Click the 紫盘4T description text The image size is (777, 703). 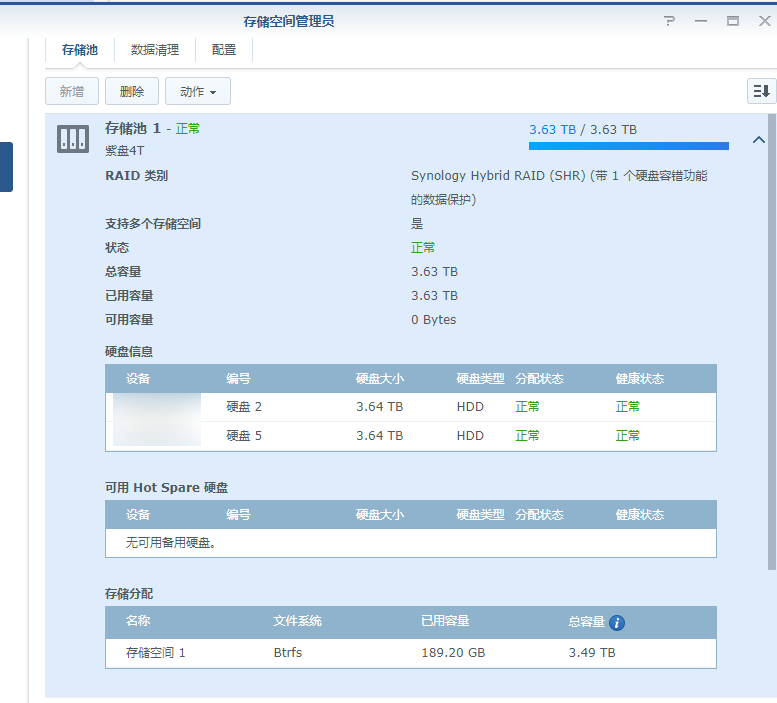pos(124,151)
